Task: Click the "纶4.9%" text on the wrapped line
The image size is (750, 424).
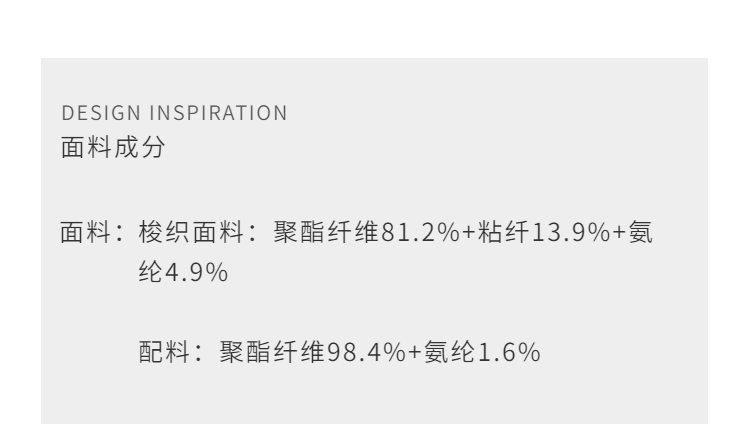Action: (182, 274)
